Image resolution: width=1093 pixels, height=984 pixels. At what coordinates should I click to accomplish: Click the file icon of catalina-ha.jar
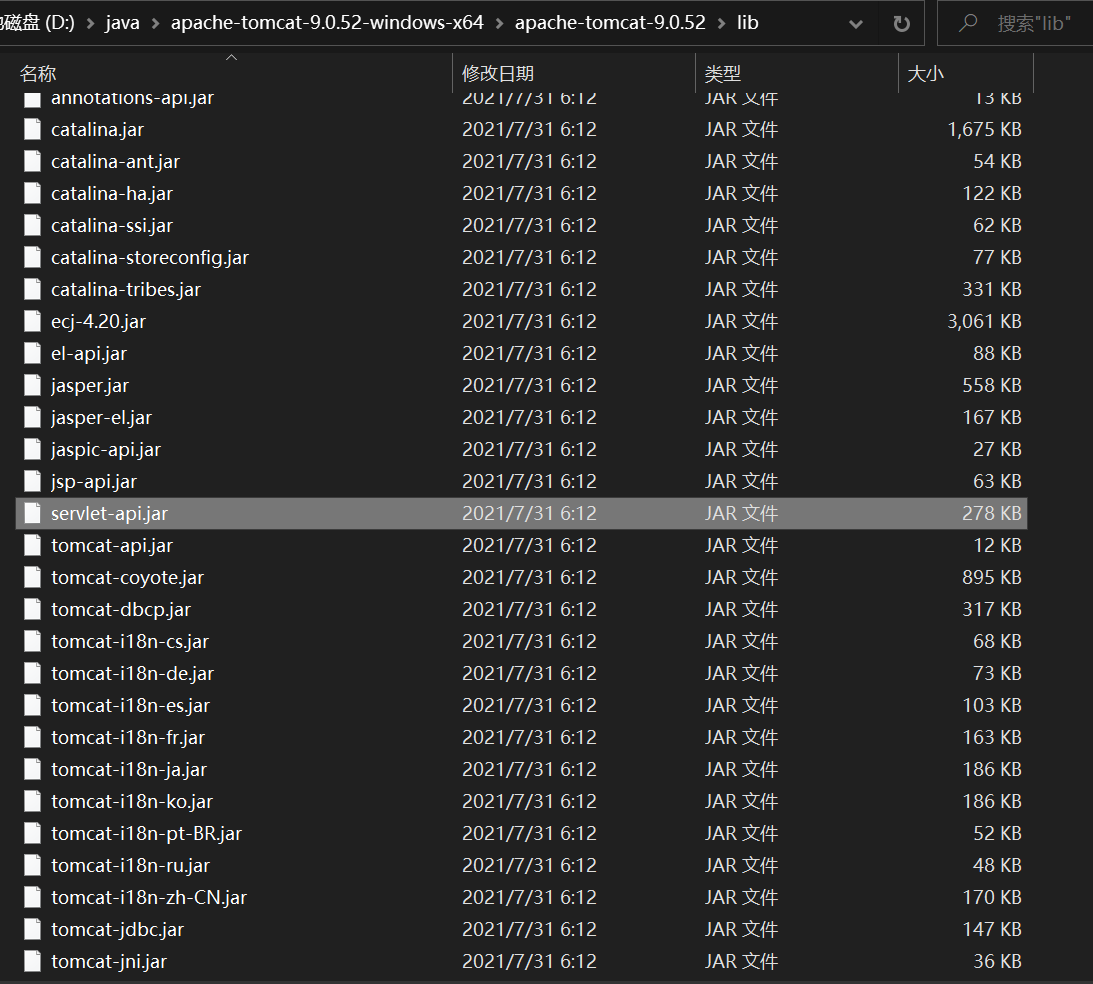click(32, 194)
